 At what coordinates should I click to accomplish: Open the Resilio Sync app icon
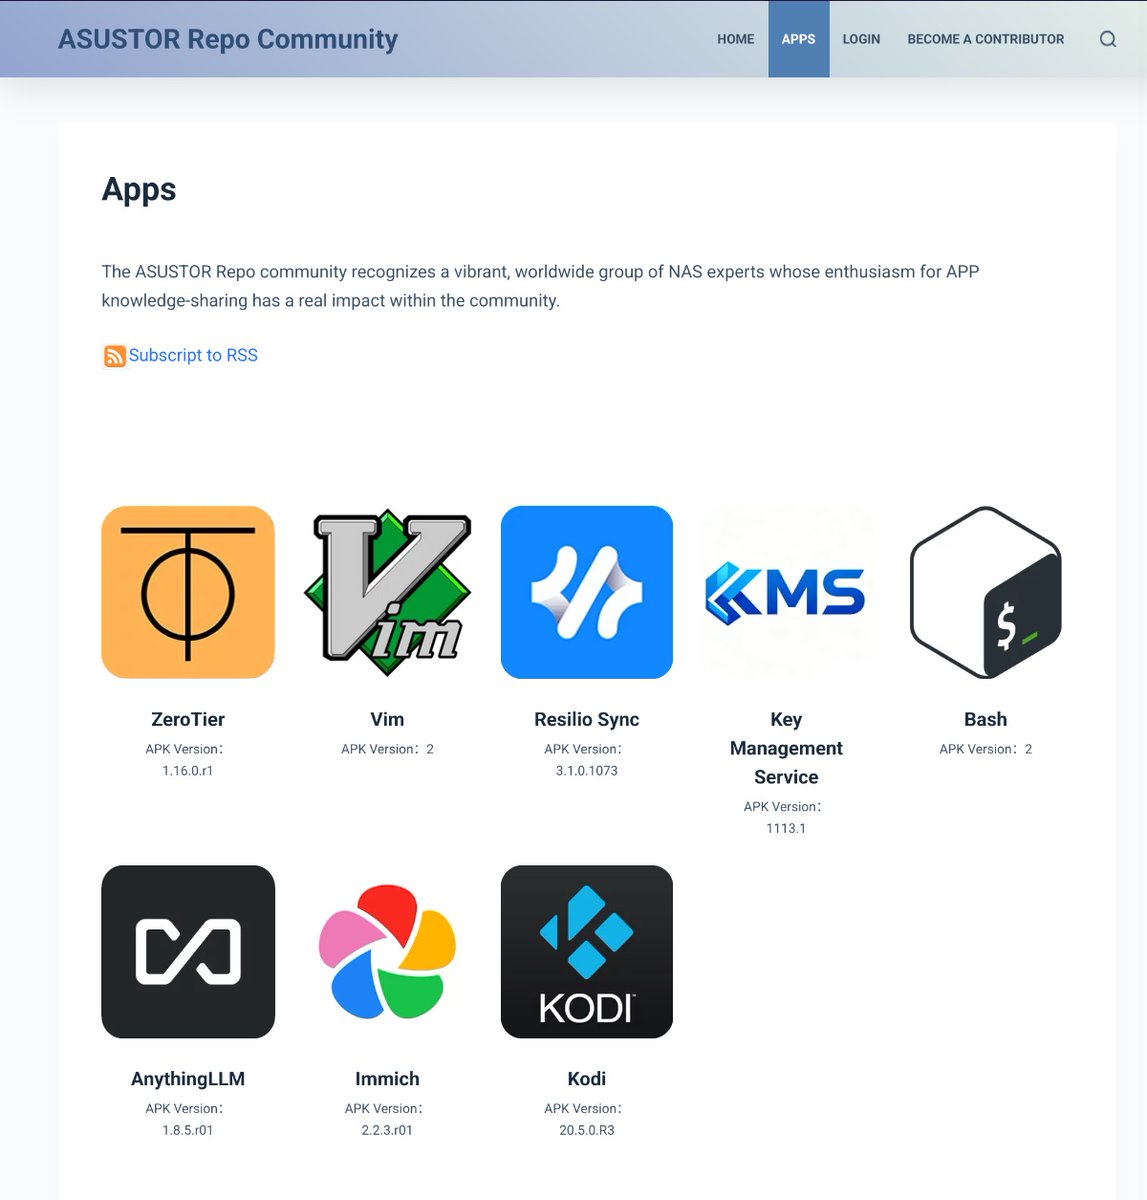[x=587, y=592]
